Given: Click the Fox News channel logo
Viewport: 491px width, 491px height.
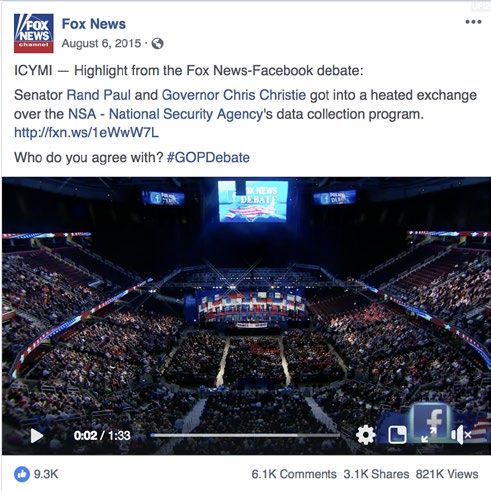Looking at the screenshot, I should coord(33,33).
